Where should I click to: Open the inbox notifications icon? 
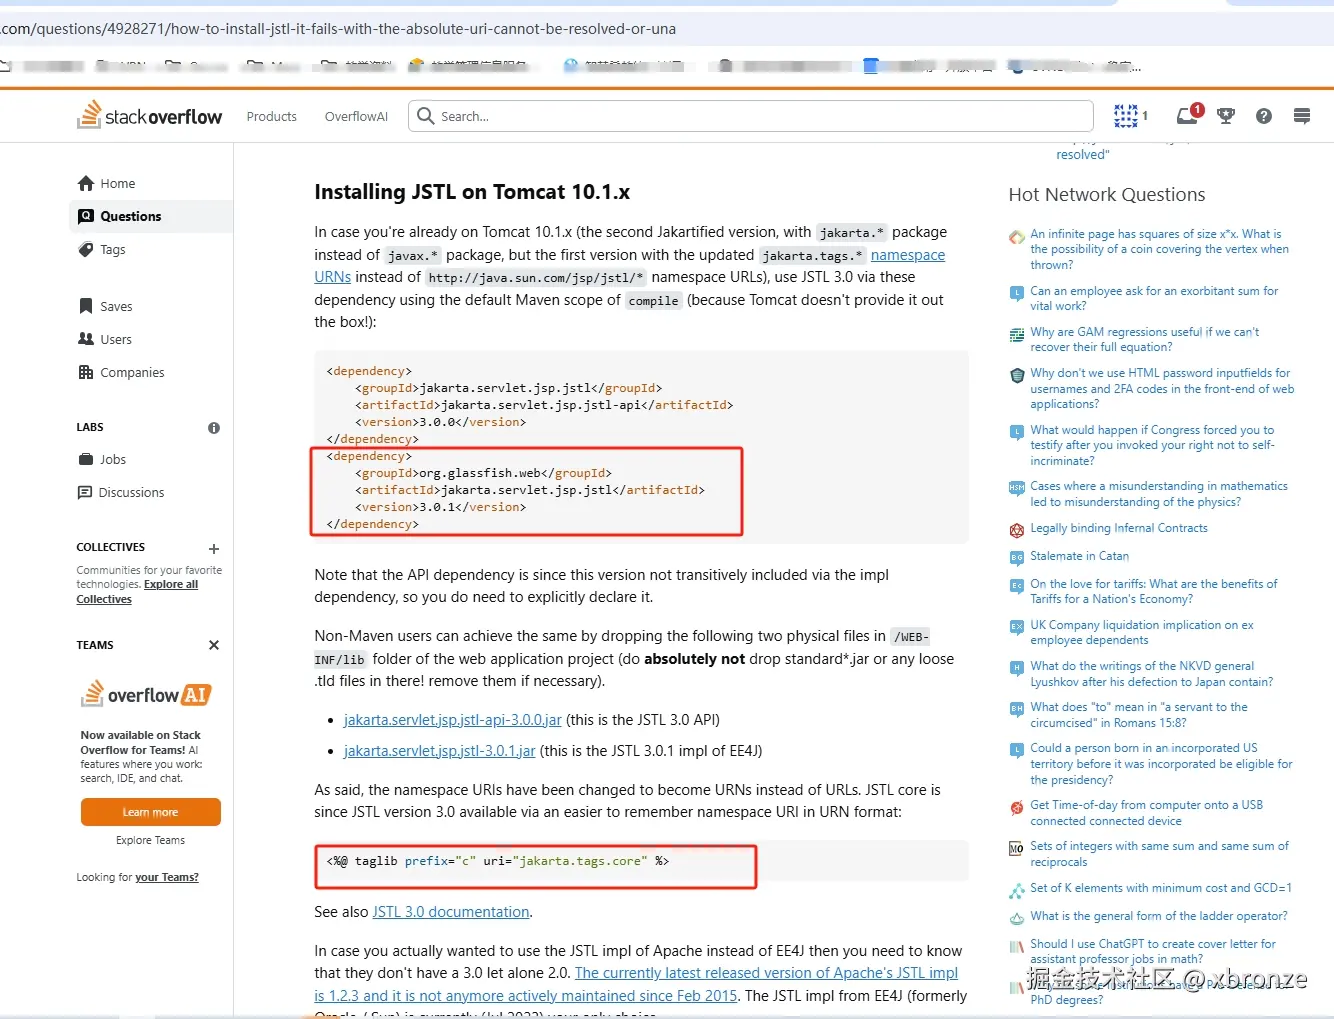(1188, 115)
